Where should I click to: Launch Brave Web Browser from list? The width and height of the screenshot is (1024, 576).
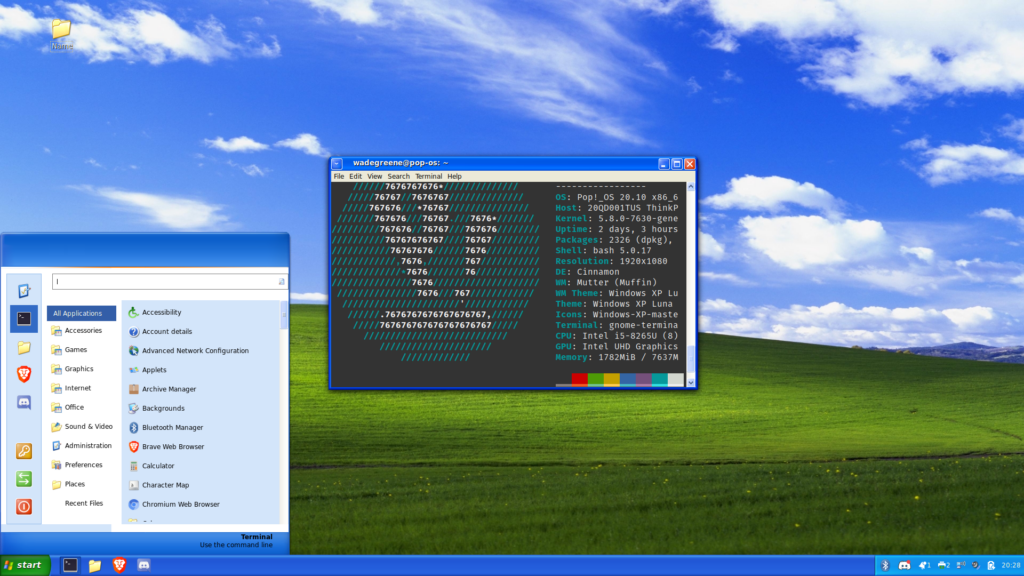(x=202, y=447)
